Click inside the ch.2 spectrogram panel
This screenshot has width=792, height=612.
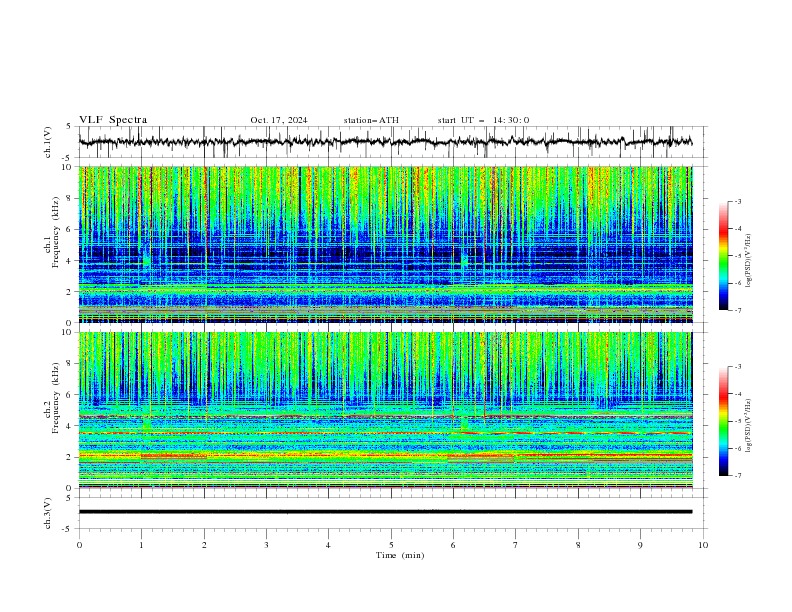click(x=385, y=410)
